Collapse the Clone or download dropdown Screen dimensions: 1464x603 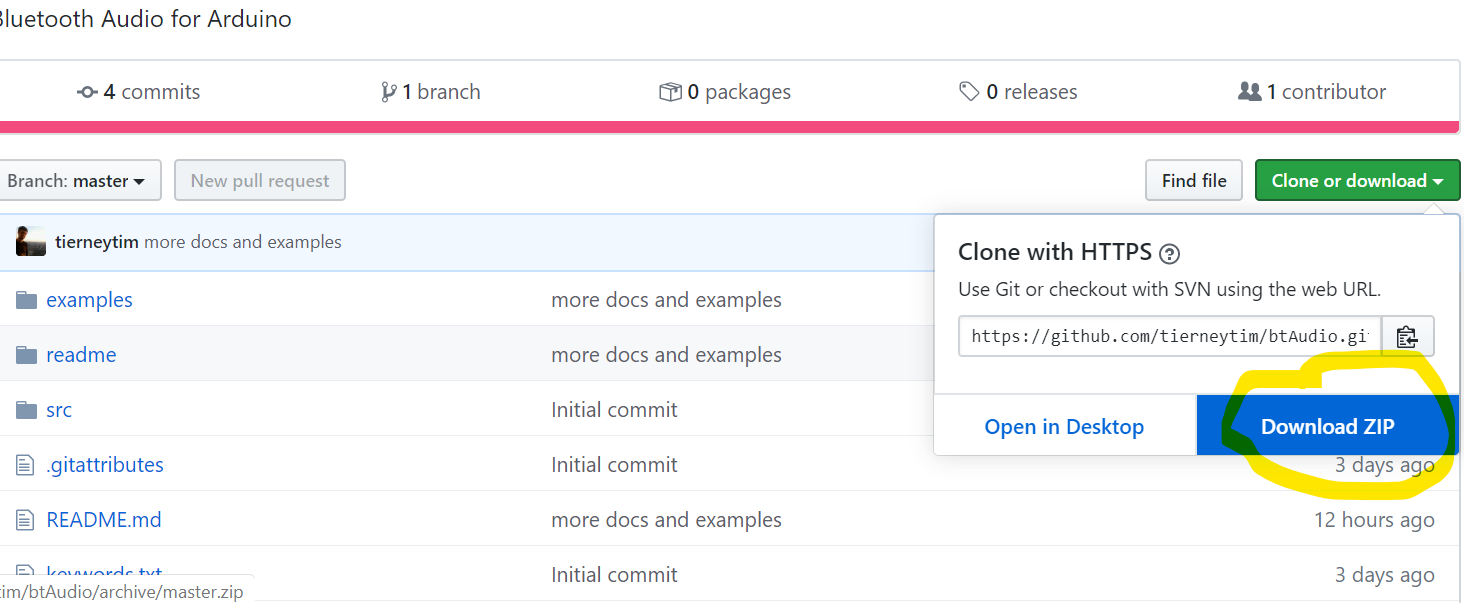1357,181
